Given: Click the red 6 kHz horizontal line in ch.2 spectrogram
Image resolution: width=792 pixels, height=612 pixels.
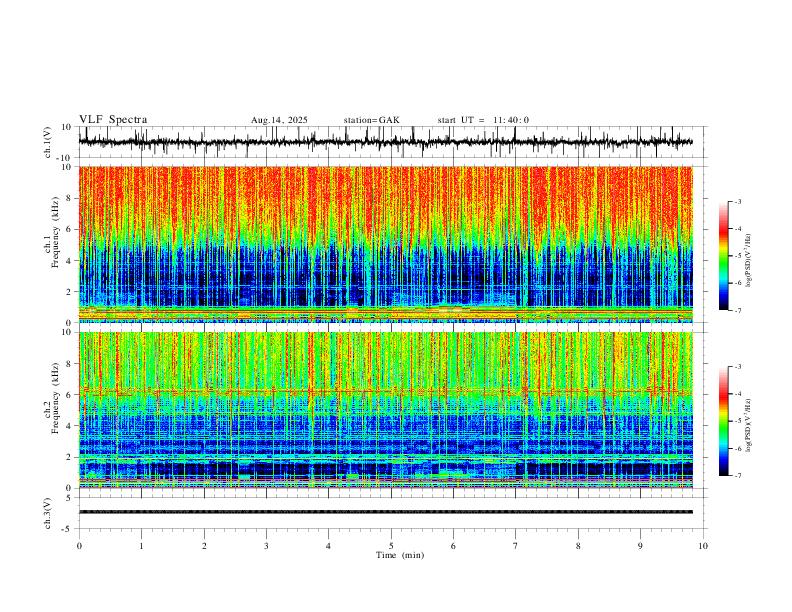Looking at the screenshot, I should tap(385, 391).
